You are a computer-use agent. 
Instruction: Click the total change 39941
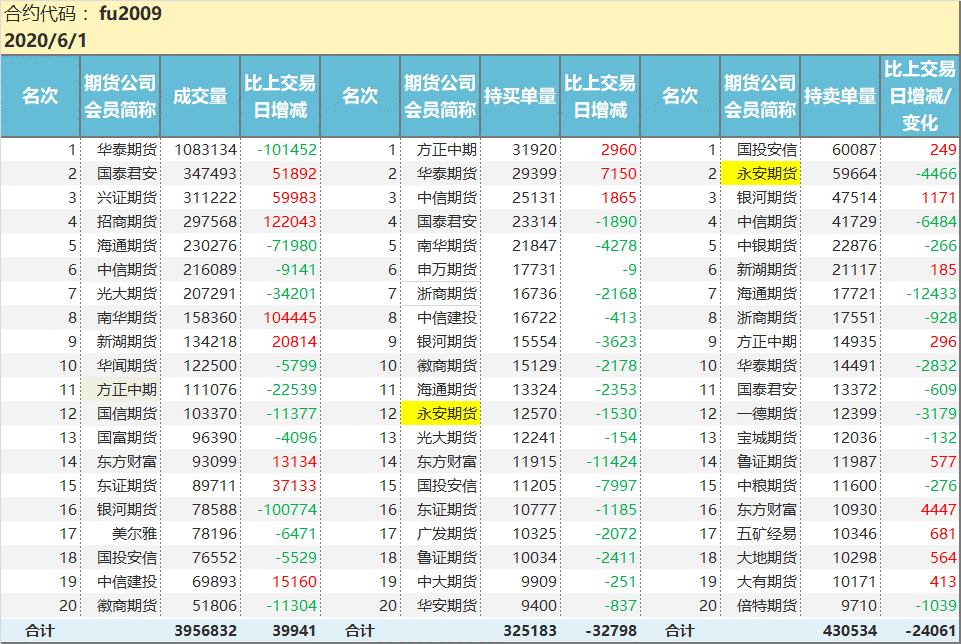coord(294,631)
